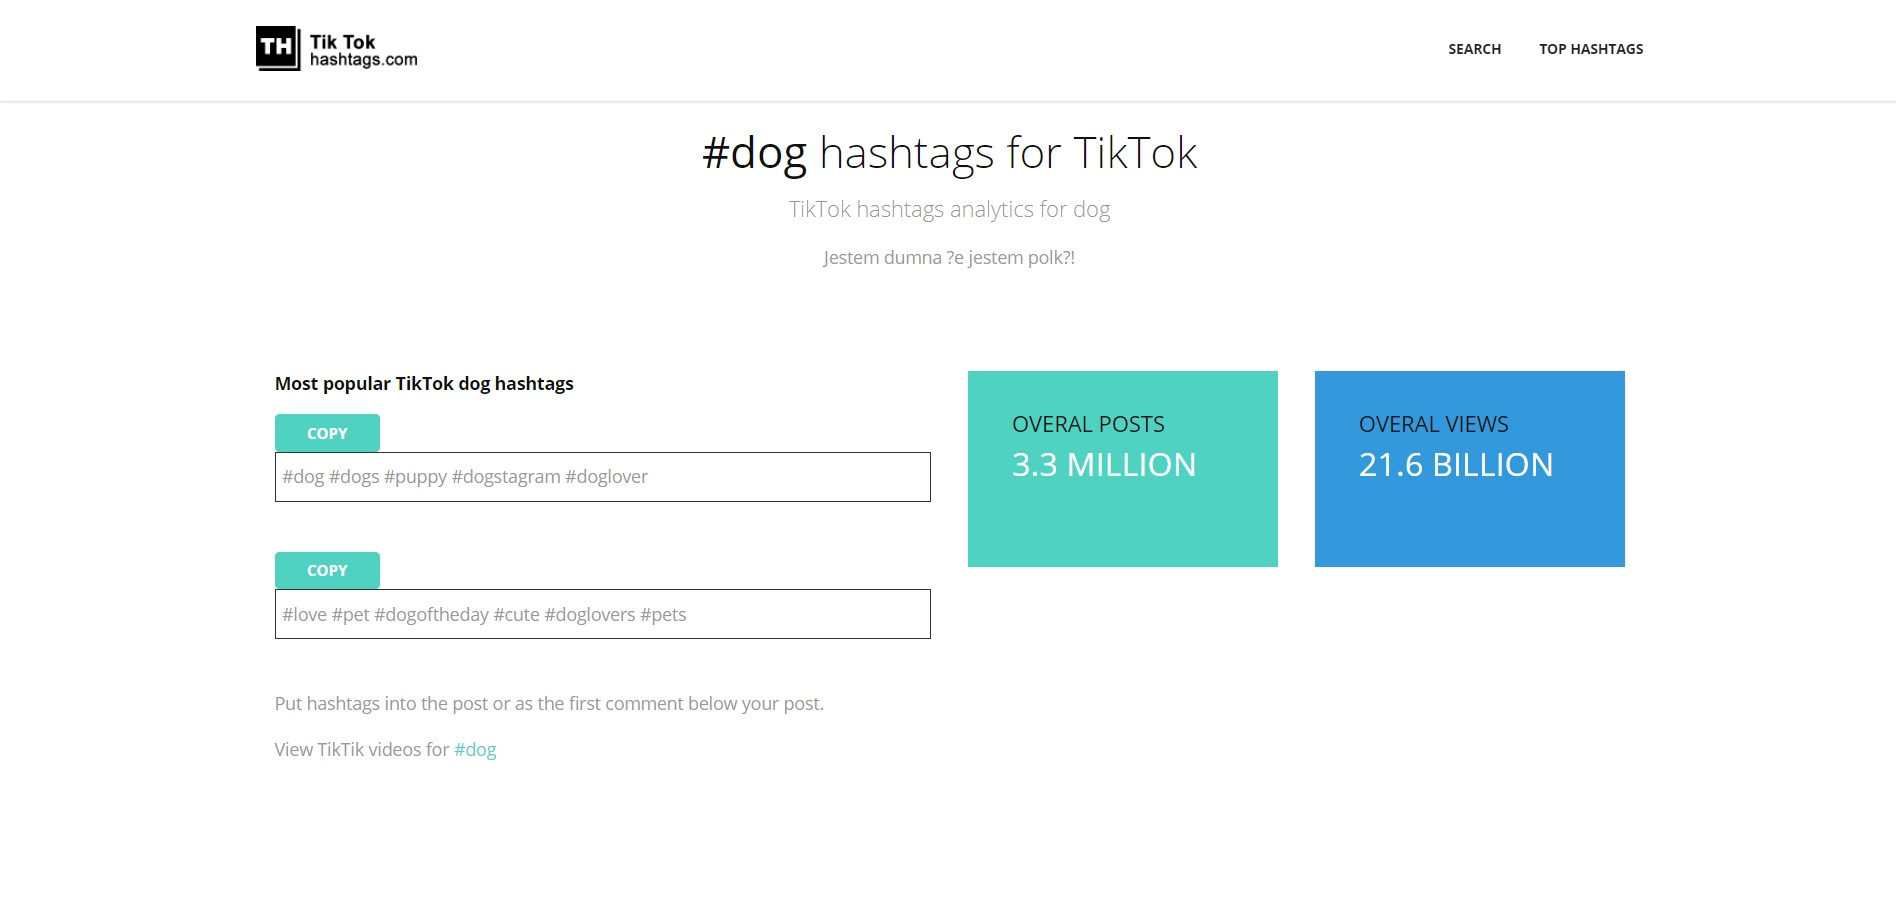Copy the second hashtag set with #love
Image resolution: width=1896 pixels, height=917 pixels.
[x=327, y=570]
